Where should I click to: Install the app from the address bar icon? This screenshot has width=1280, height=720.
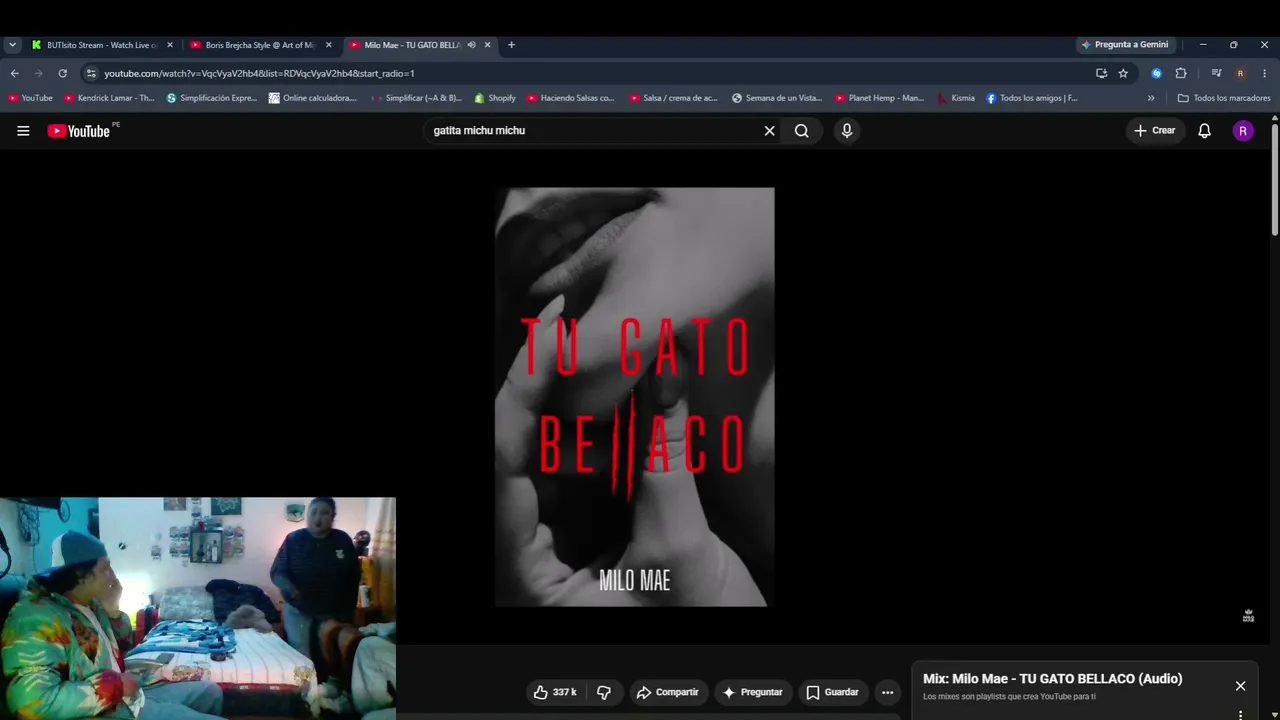pyautogui.click(x=1101, y=73)
